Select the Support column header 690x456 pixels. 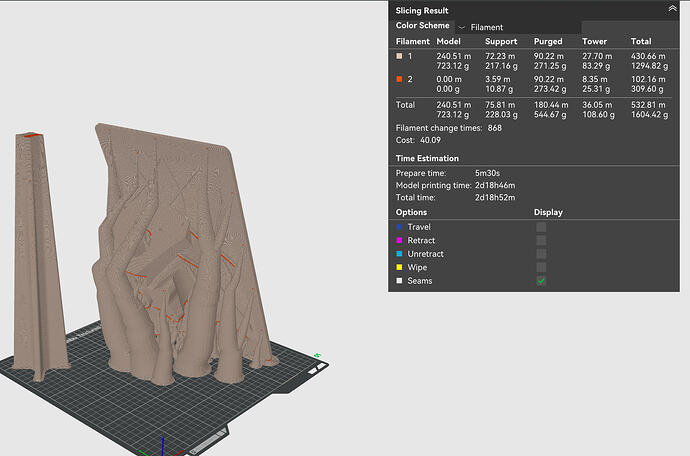pos(501,41)
